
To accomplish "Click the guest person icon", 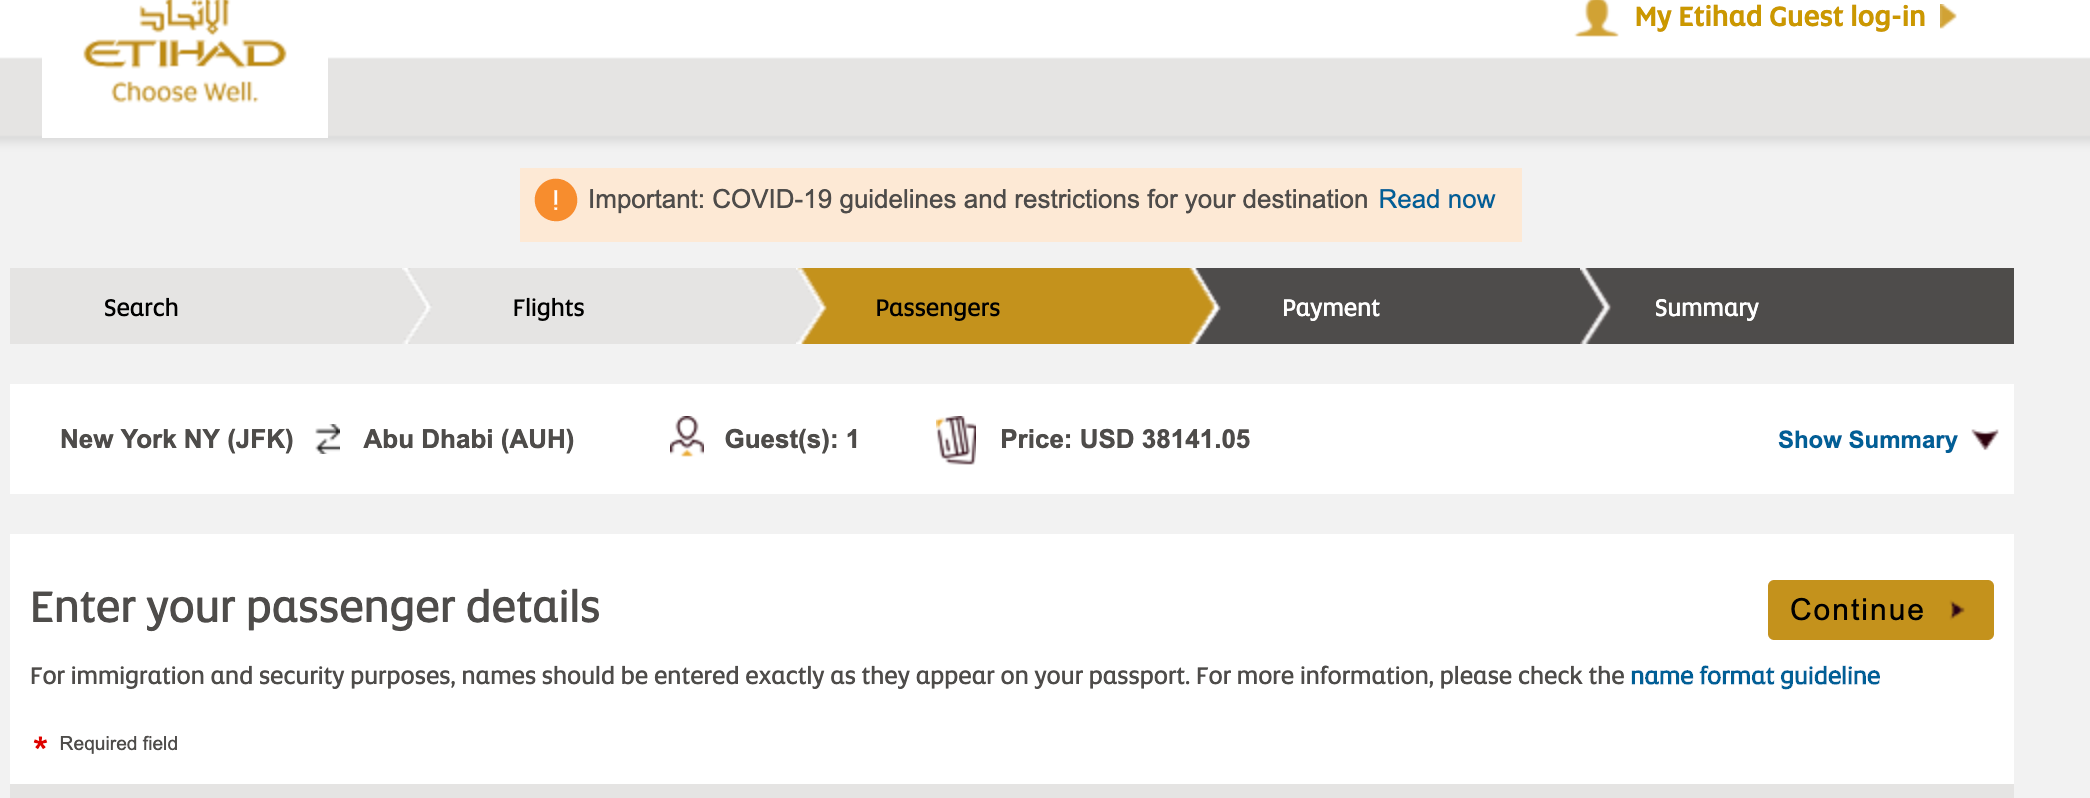I will tap(686, 437).
